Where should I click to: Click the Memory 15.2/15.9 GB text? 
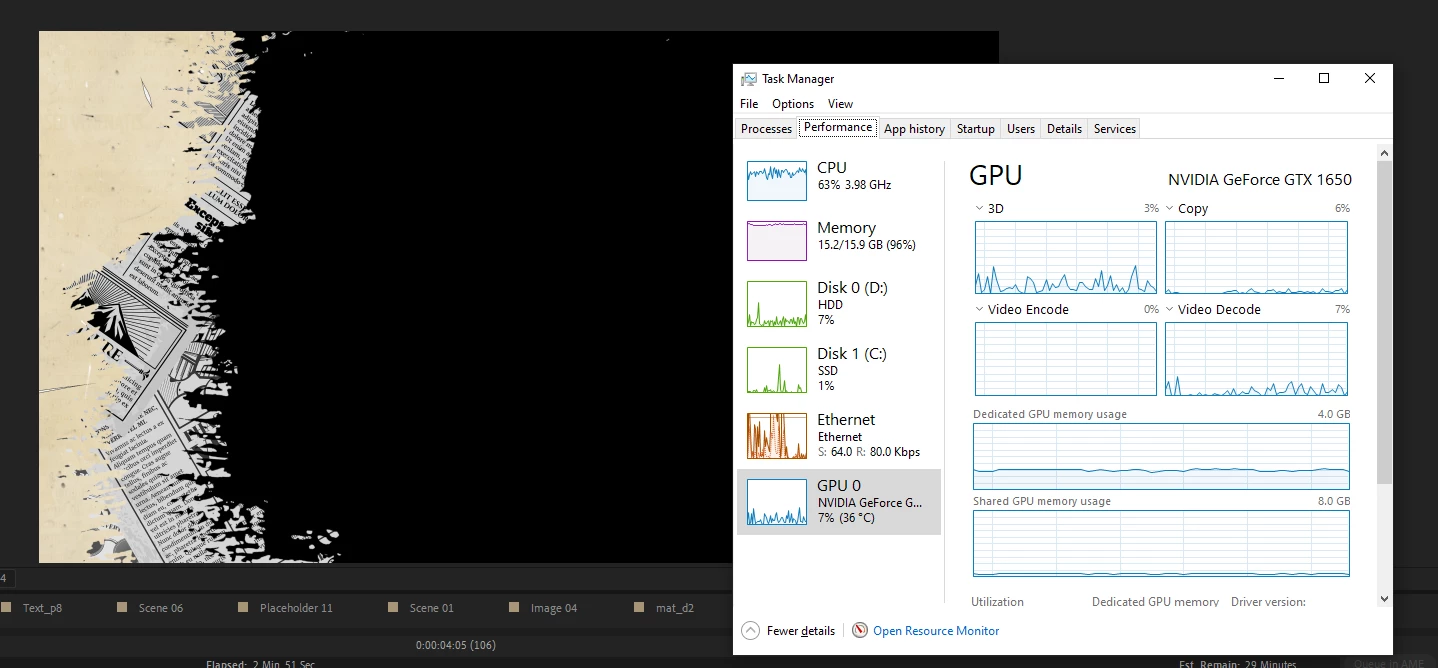(x=866, y=245)
